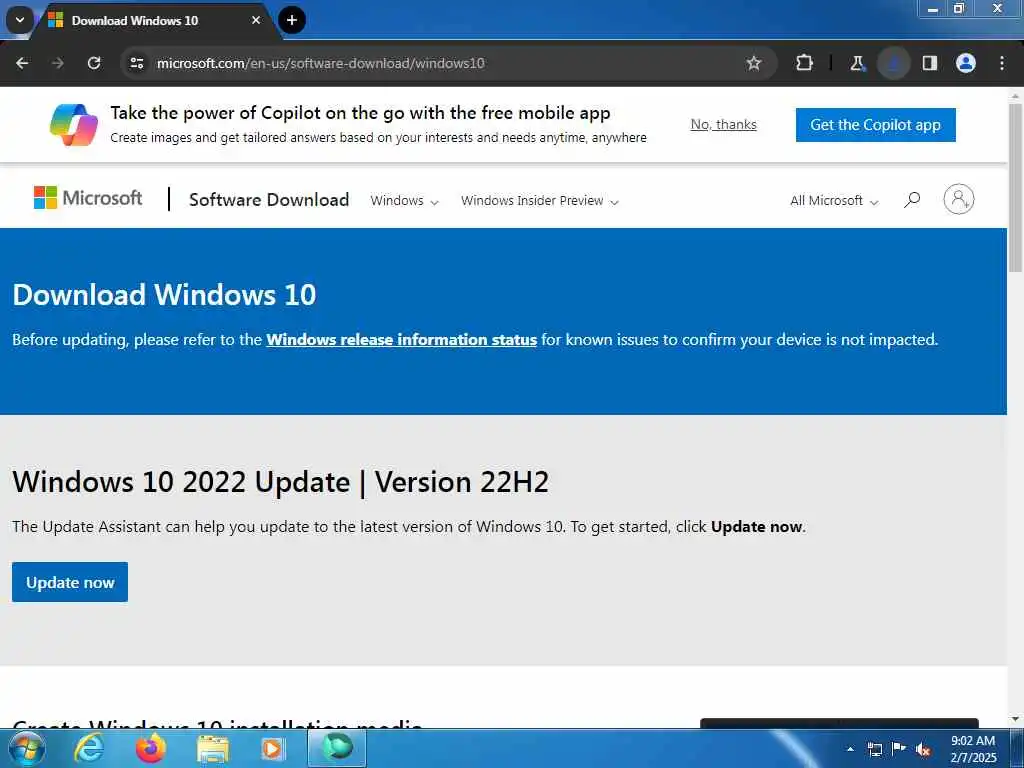1024x768 pixels.
Task: Show hidden tray icons arrow
Action: pos(850,749)
